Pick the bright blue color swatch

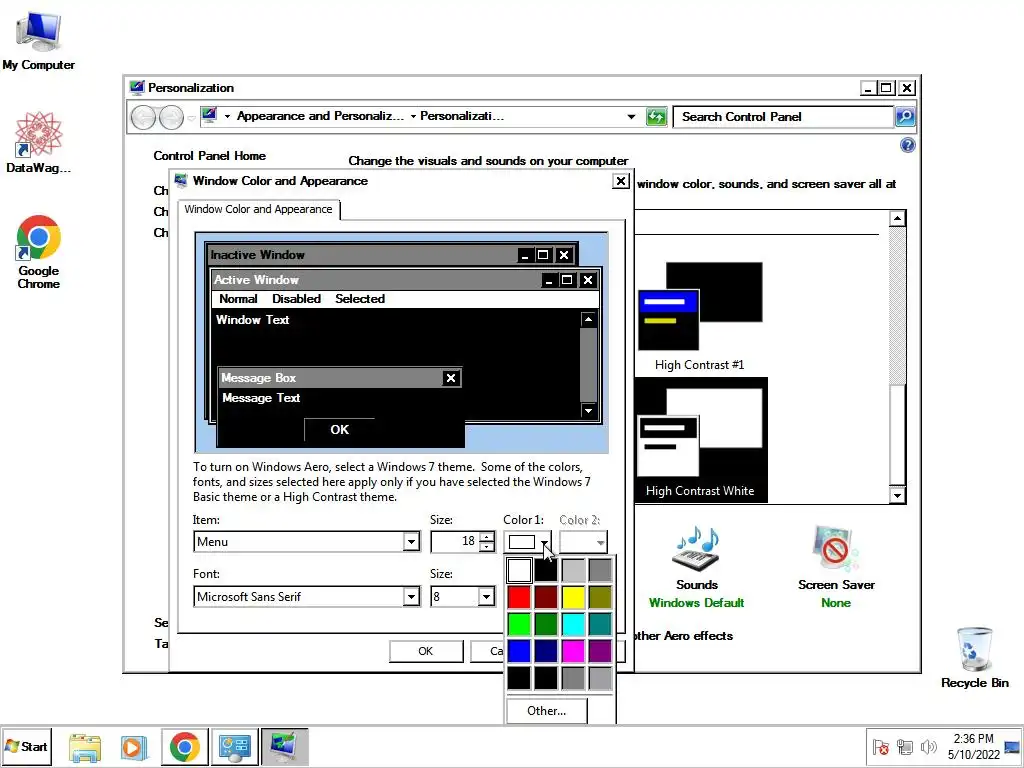(x=519, y=651)
